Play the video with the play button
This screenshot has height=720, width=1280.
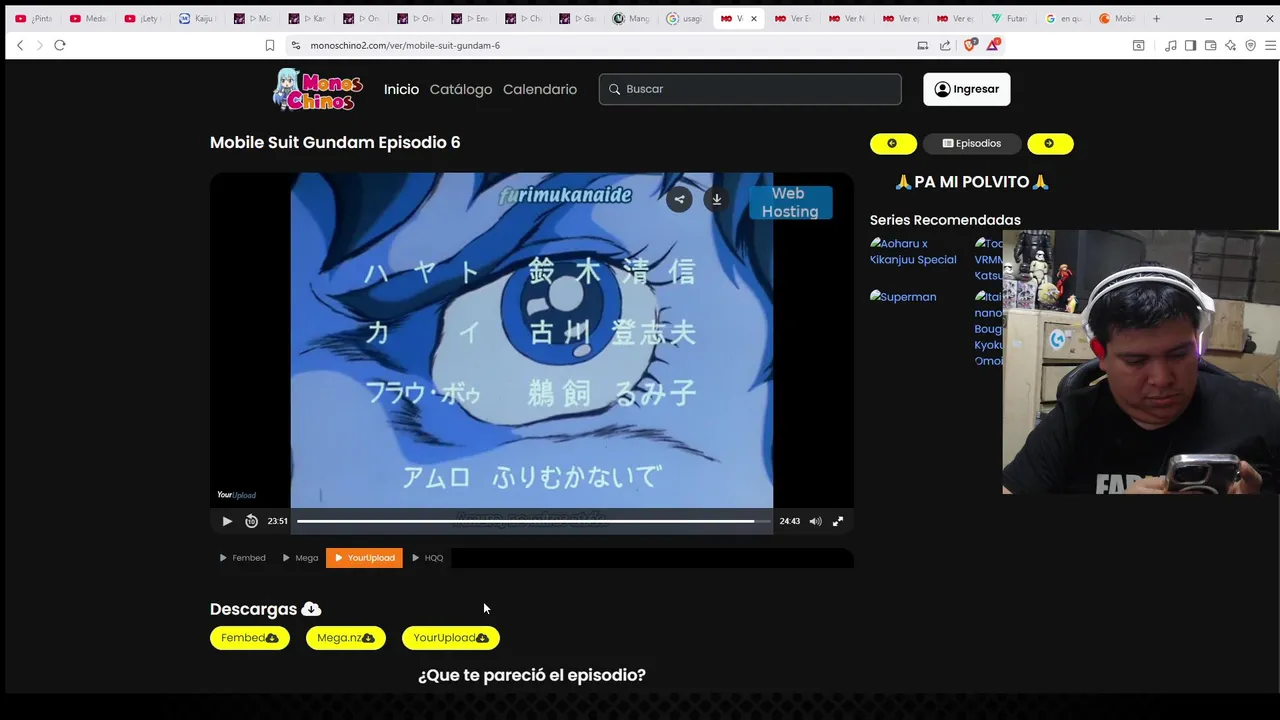(227, 521)
